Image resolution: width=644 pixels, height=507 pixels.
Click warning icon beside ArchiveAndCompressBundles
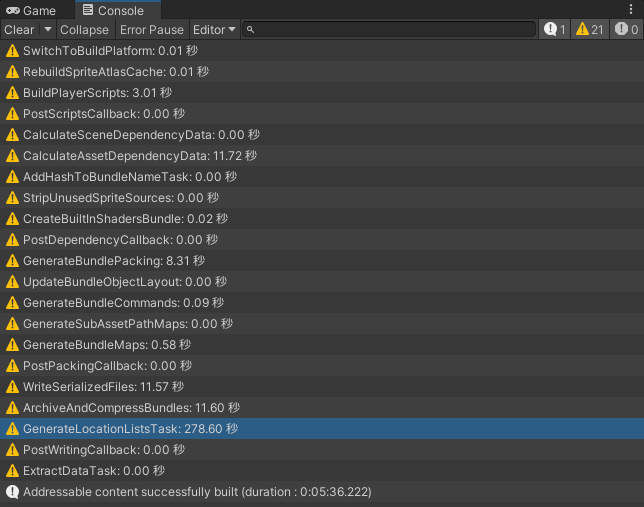[12, 408]
